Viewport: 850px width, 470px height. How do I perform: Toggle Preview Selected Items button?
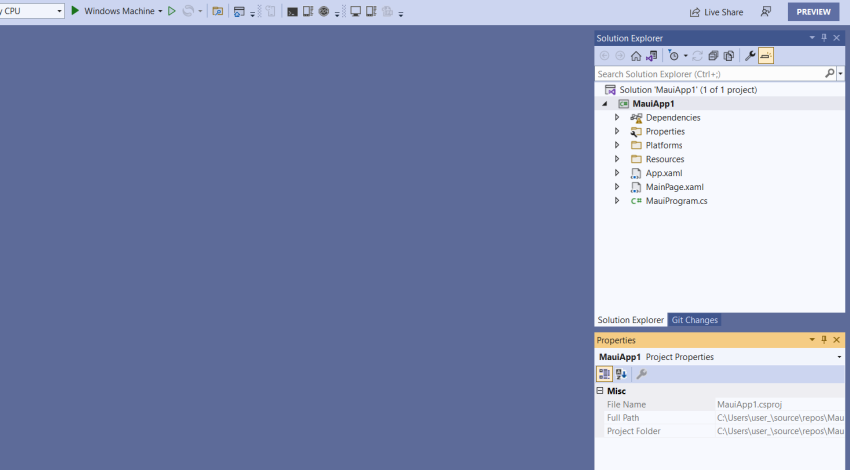tap(766, 56)
